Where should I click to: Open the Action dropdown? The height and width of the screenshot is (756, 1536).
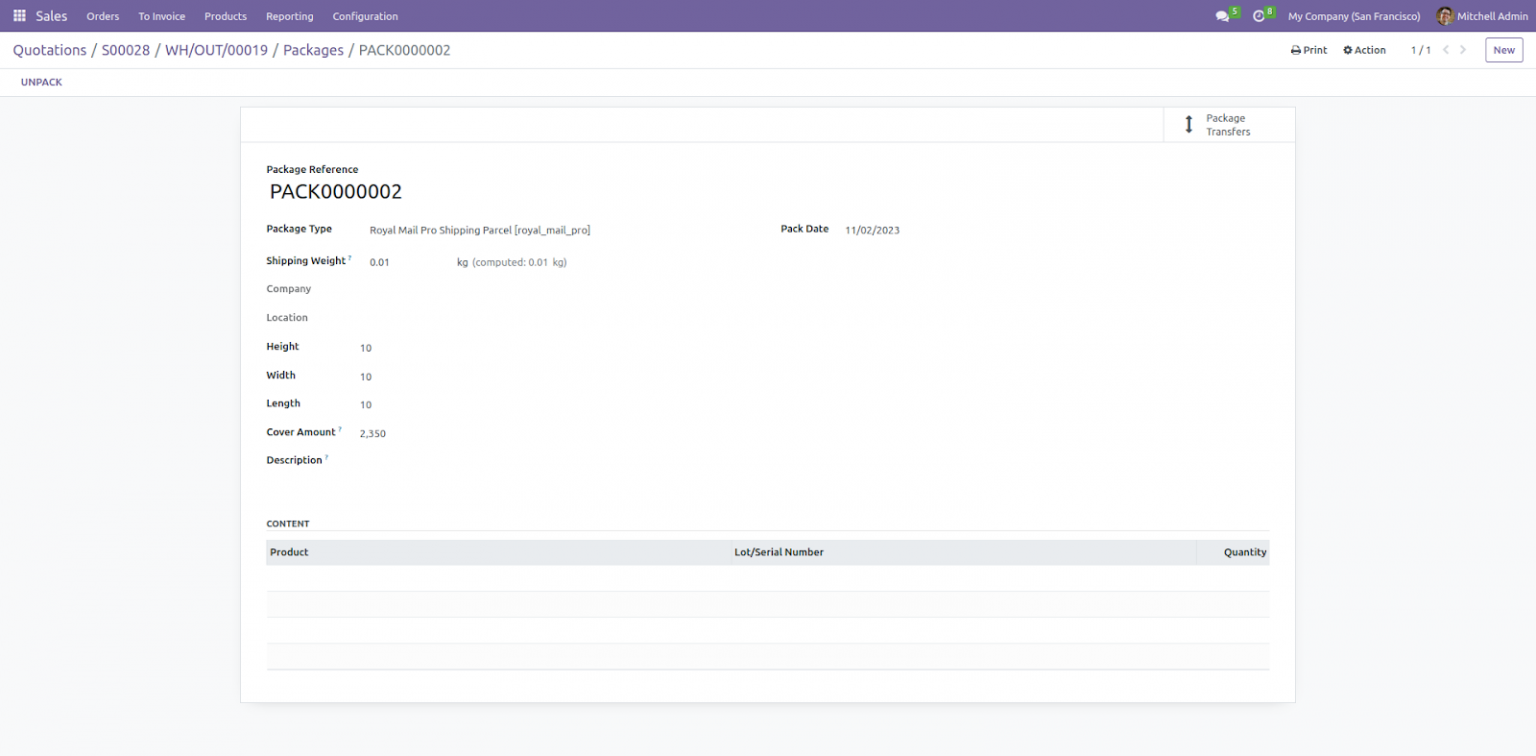pyautogui.click(x=1364, y=50)
